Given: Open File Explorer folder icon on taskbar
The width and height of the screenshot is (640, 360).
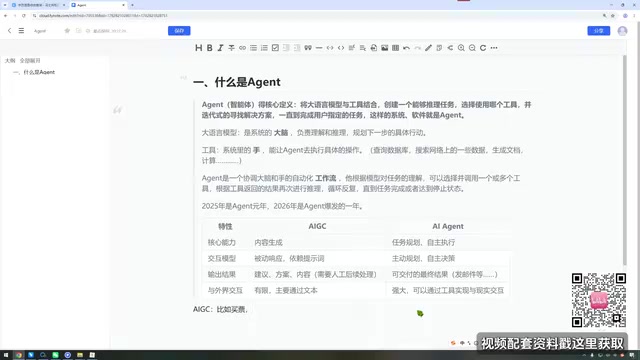Looking at the screenshot, I should coord(80,355).
